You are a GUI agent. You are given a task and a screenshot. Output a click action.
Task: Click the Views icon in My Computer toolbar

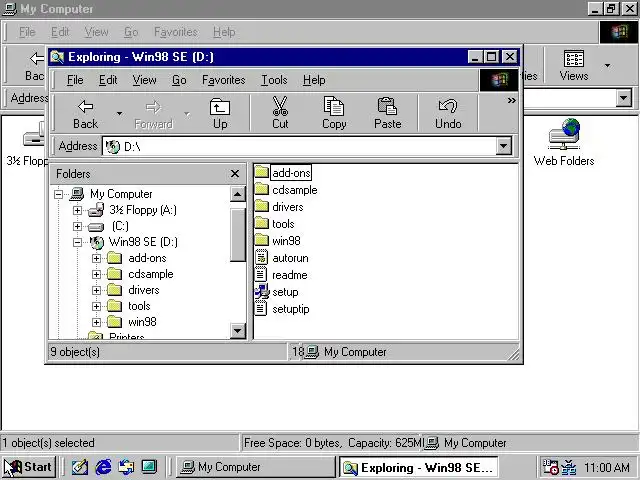573,58
